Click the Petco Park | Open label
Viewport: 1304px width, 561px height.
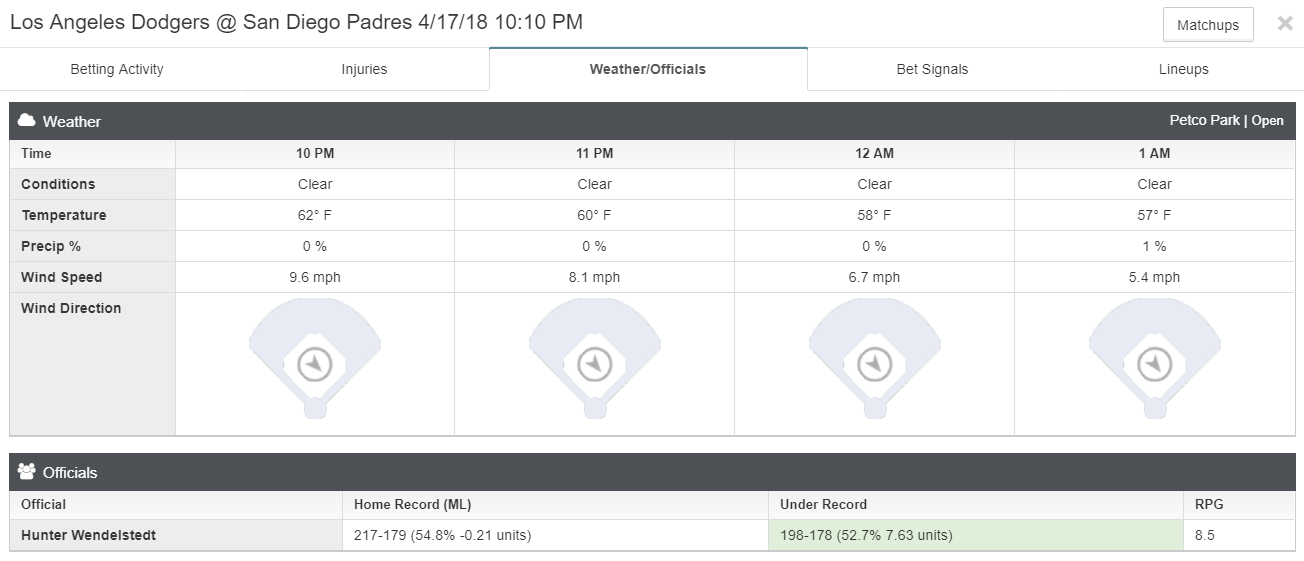point(1226,120)
